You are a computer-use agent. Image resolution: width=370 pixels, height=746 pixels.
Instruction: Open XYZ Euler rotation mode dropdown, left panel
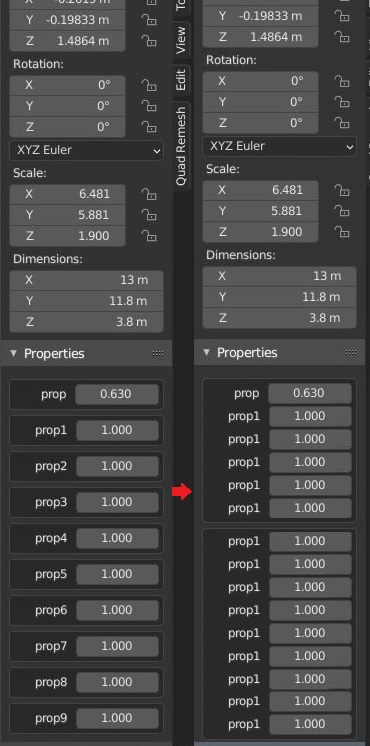point(87,150)
